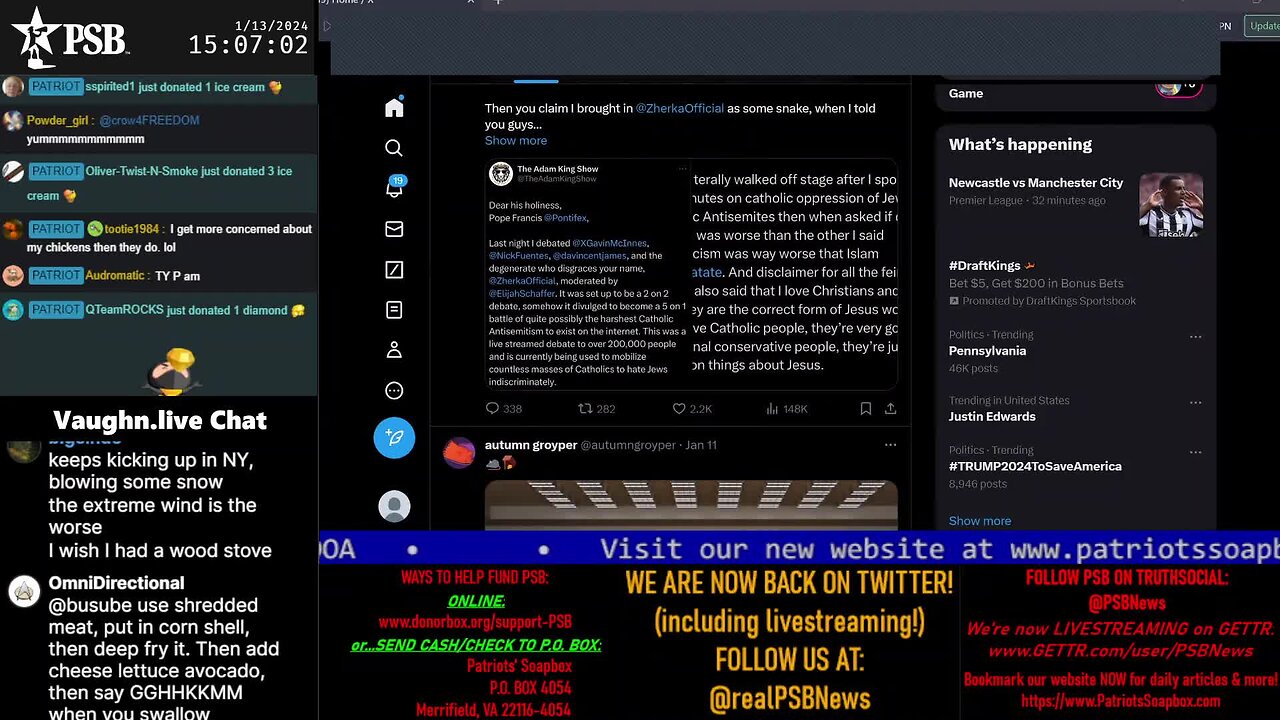
Task: Open account avatar at sidebar bottom
Action: tap(394, 507)
